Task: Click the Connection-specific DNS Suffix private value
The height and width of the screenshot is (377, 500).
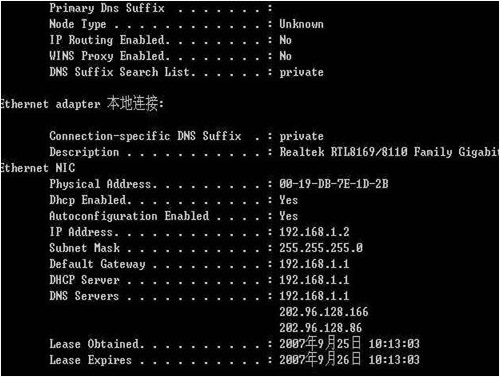Action: point(301,136)
